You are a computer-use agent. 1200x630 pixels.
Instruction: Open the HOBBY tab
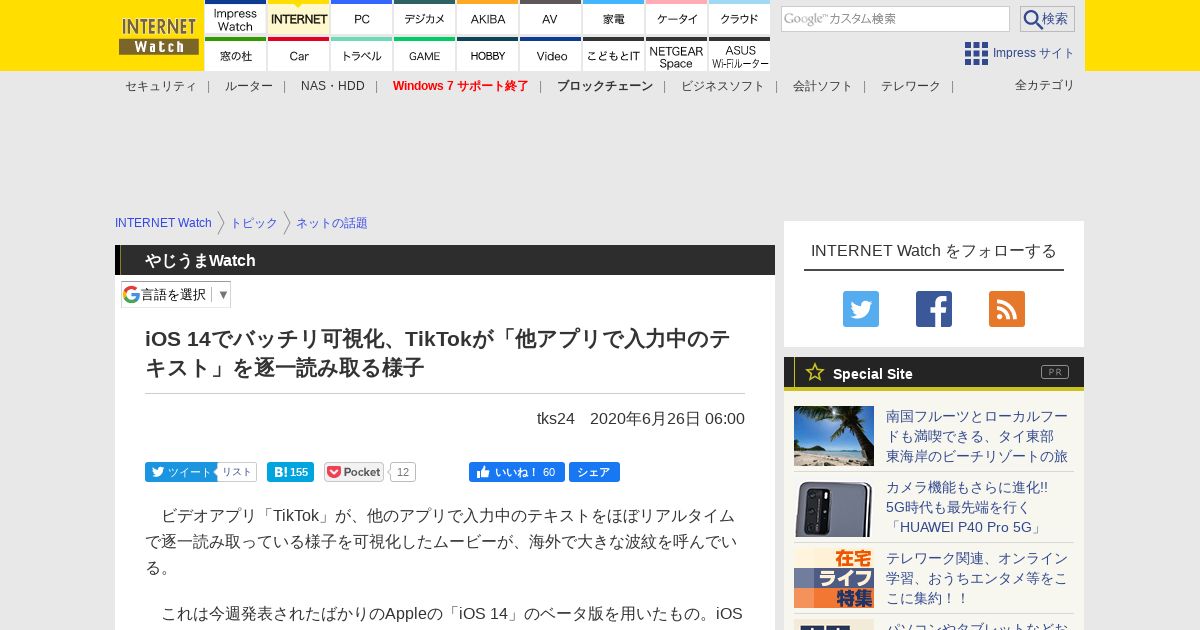(x=488, y=55)
